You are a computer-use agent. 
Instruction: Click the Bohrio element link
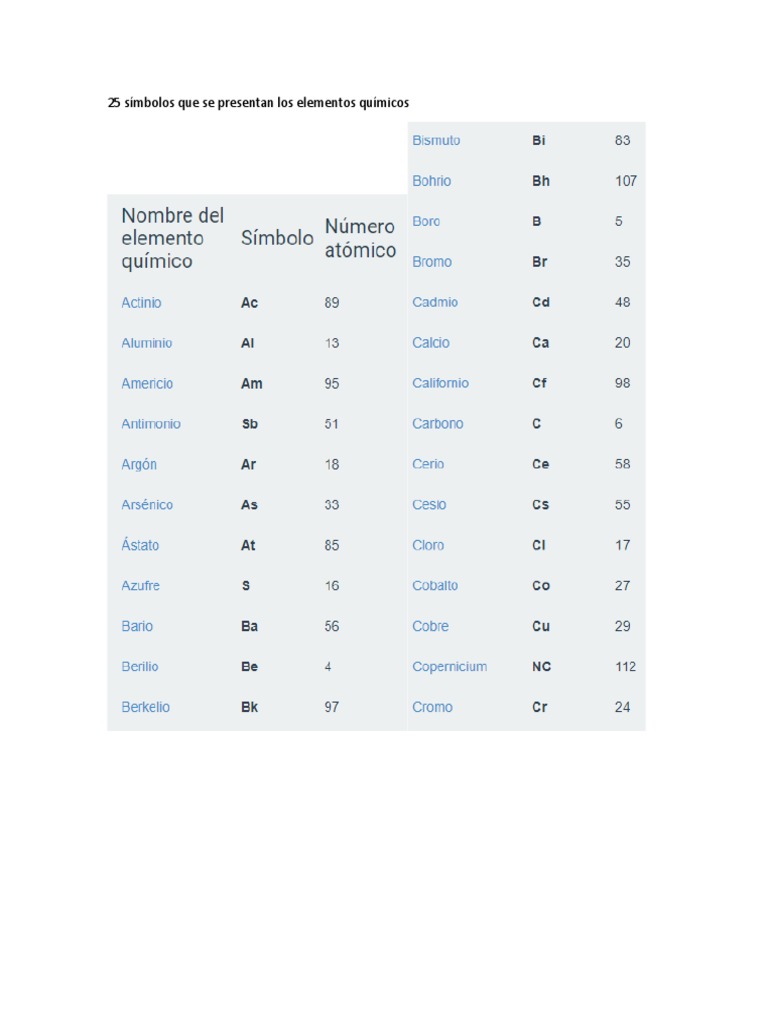(x=431, y=181)
